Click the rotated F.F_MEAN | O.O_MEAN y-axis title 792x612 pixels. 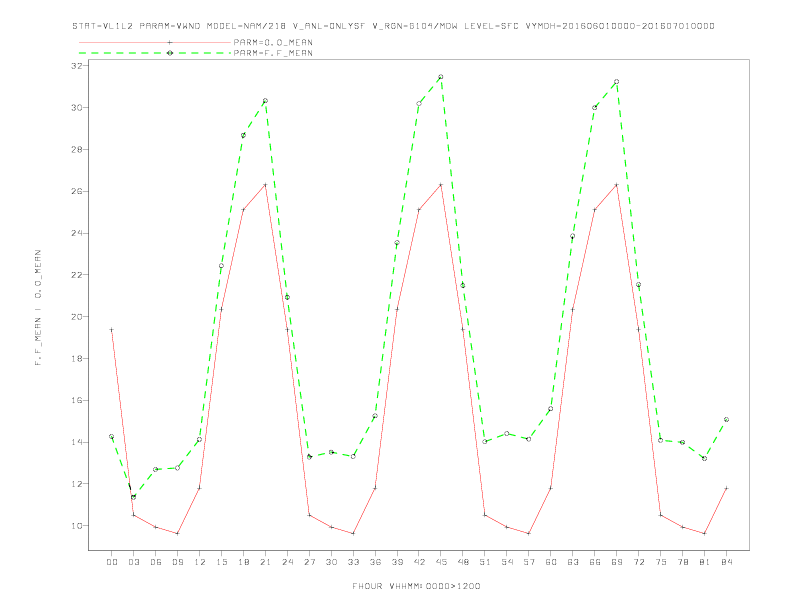click(x=38, y=308)
